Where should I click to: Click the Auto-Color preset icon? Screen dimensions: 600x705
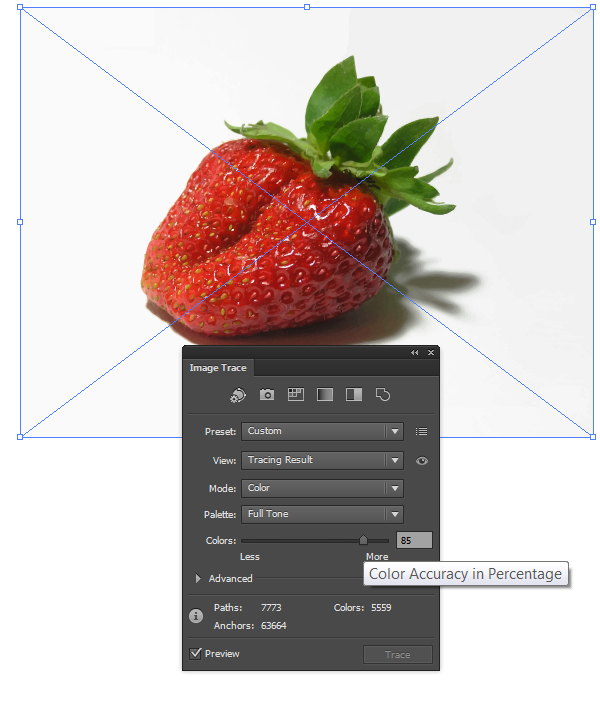click(238, 395)
